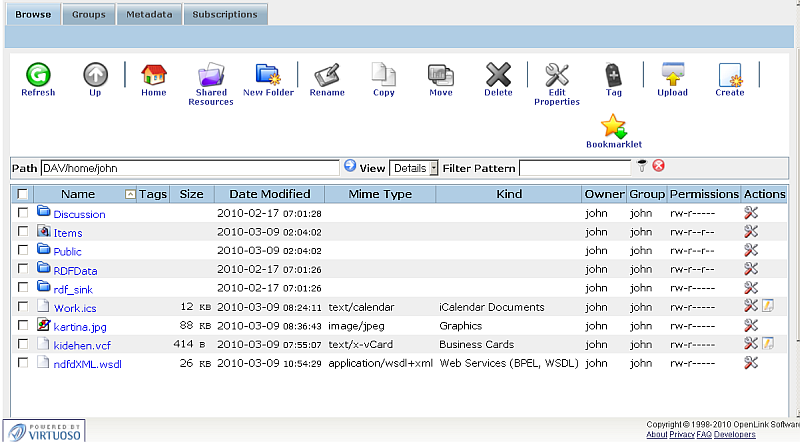The image size is (800, 442).
Task: Open Edit Properties tool
Action: (557, 75)
